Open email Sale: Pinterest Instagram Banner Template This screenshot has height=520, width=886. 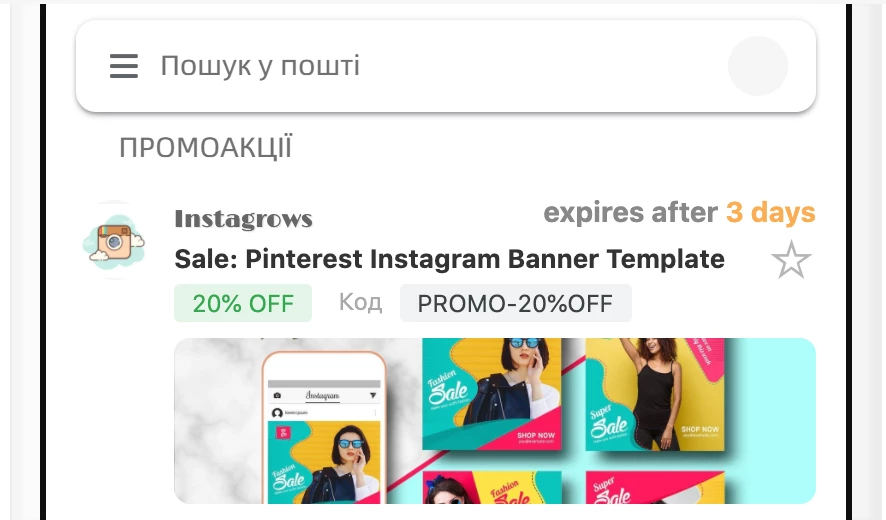point(449,259)
